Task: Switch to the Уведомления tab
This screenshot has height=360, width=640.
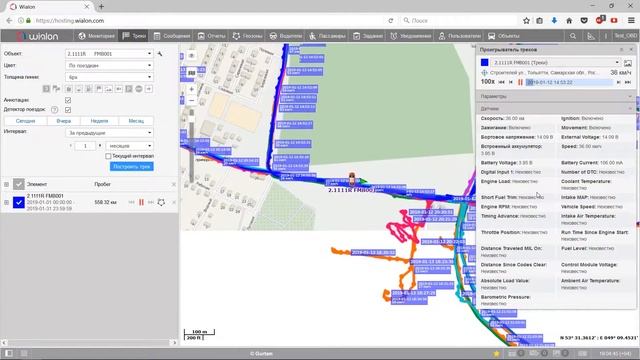Action: (x=410, y=36)
